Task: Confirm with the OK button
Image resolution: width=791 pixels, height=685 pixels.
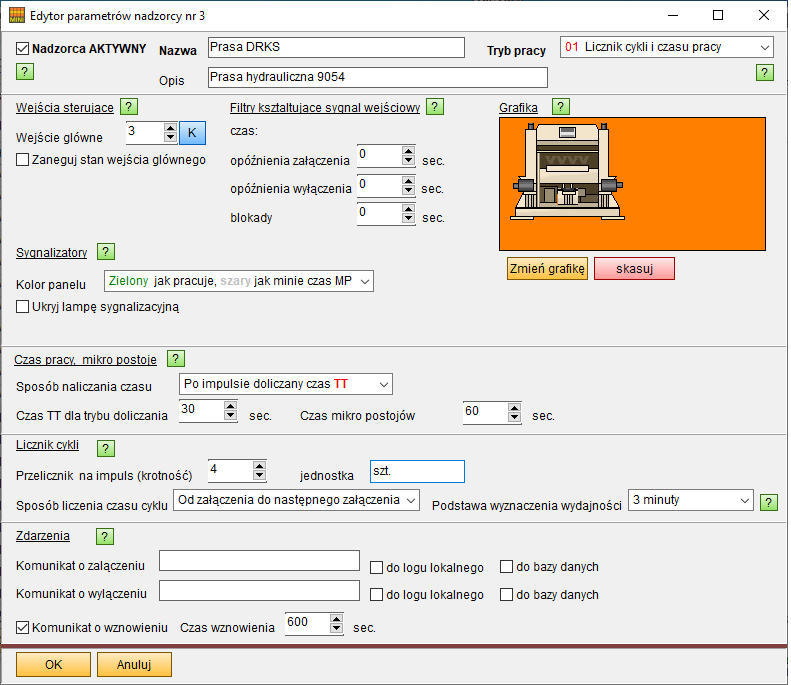Action: (x=53, y=664)
